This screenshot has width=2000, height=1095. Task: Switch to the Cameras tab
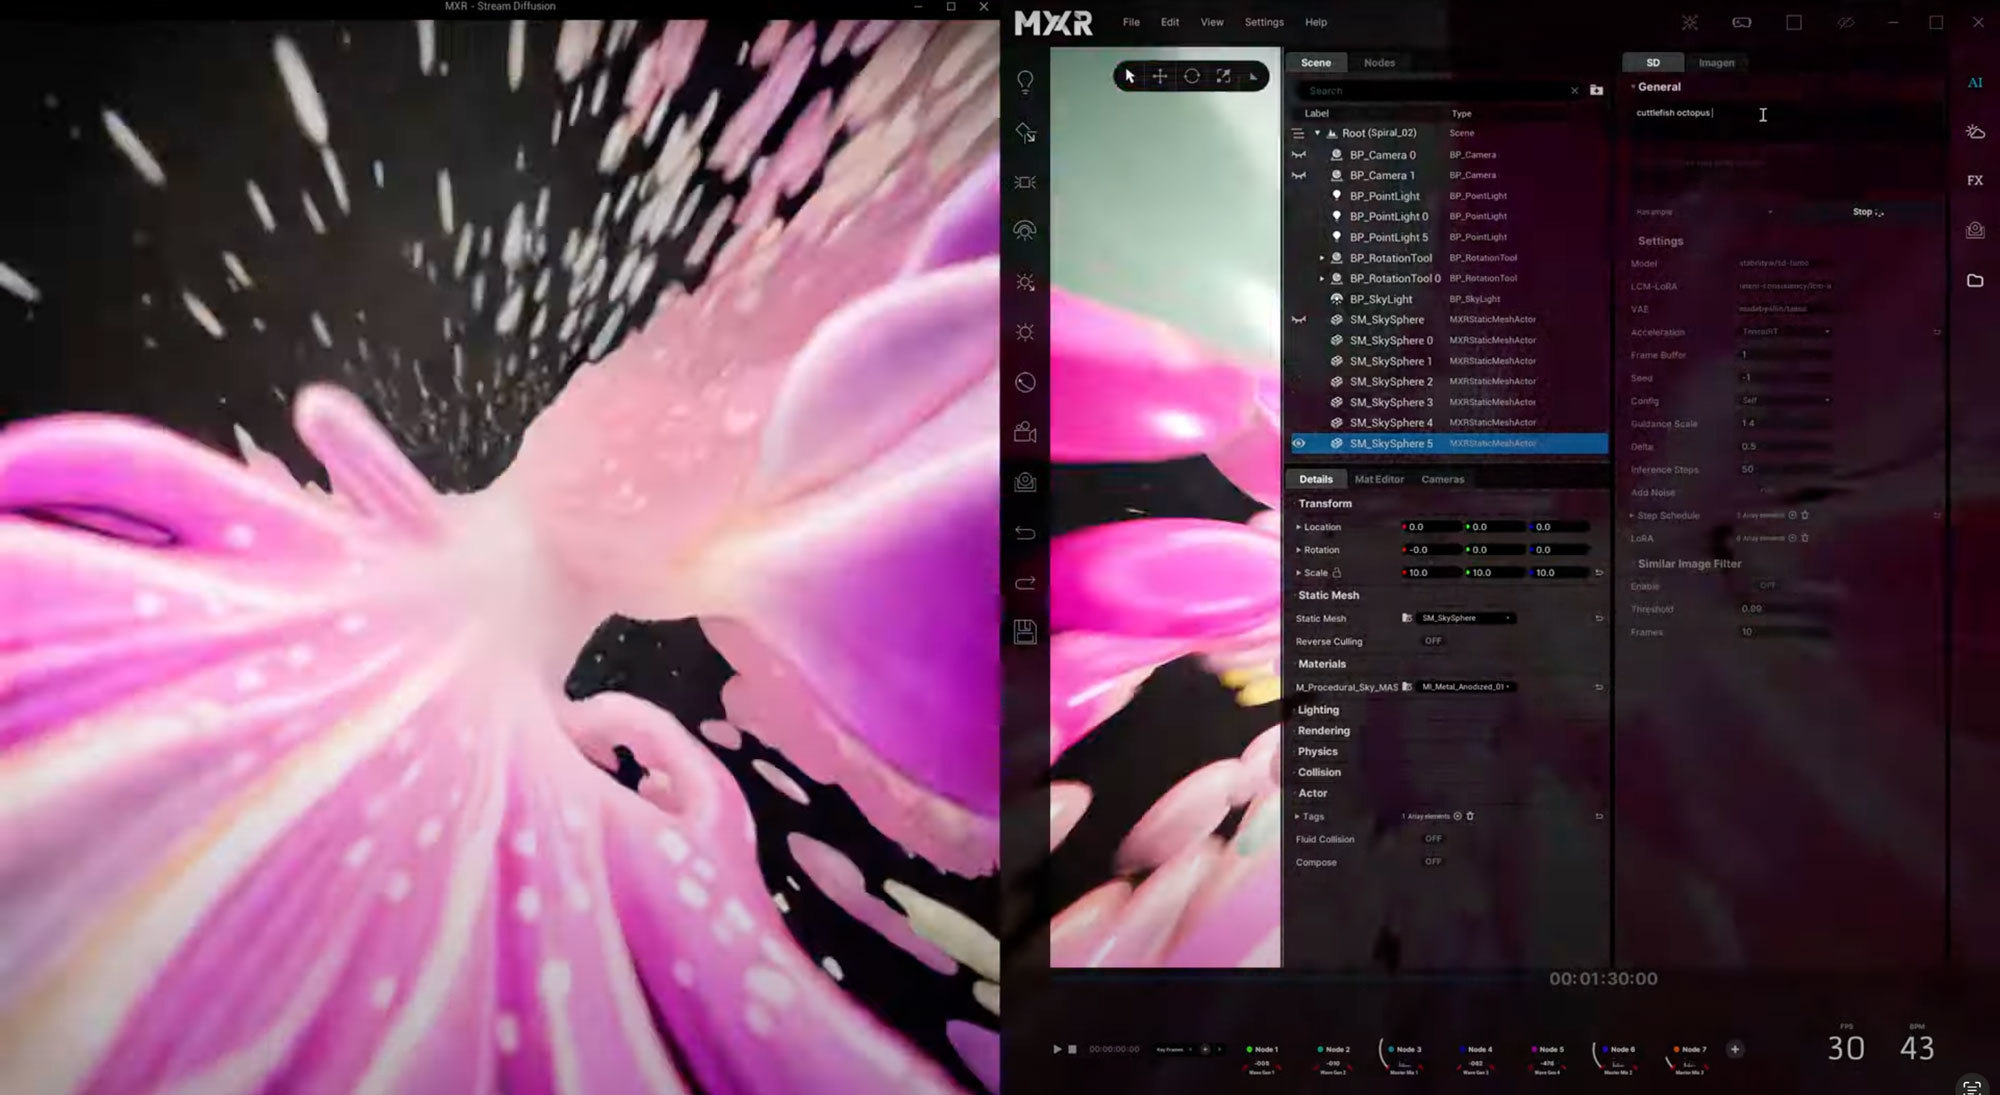1443,479
